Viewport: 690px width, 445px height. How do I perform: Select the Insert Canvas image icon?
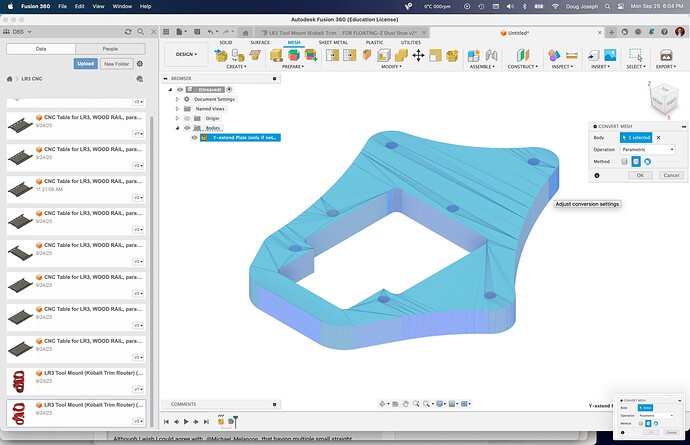610,55
